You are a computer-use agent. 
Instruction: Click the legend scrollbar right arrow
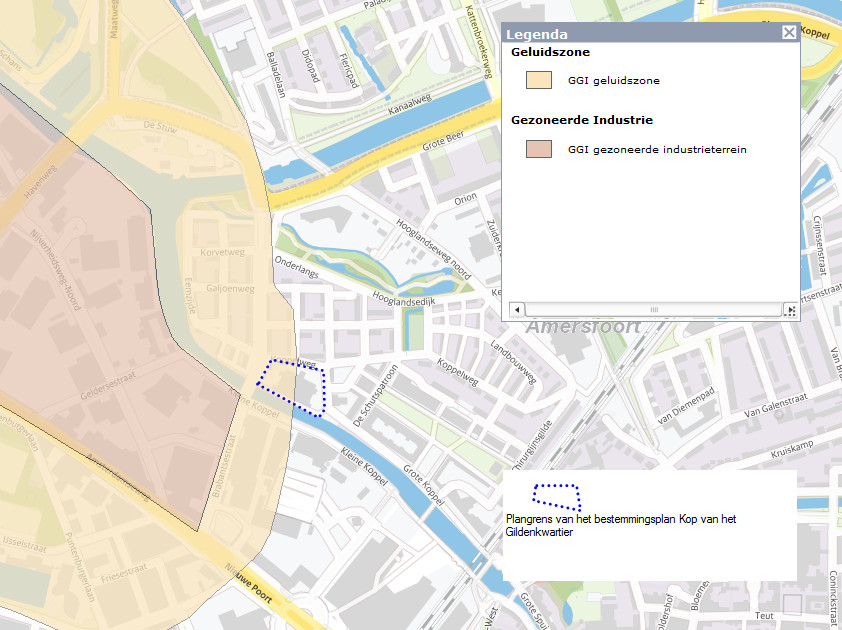[790, 310]
